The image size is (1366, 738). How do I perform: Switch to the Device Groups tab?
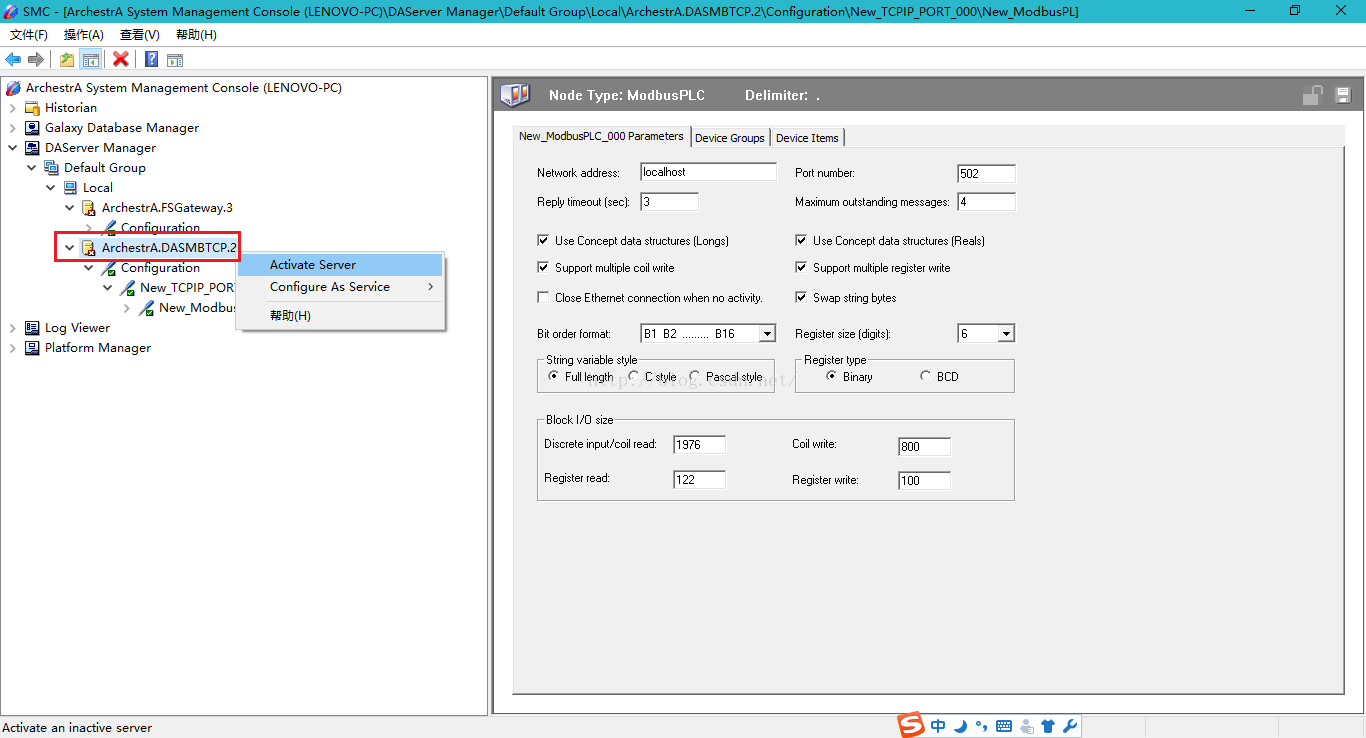(730, 138)
